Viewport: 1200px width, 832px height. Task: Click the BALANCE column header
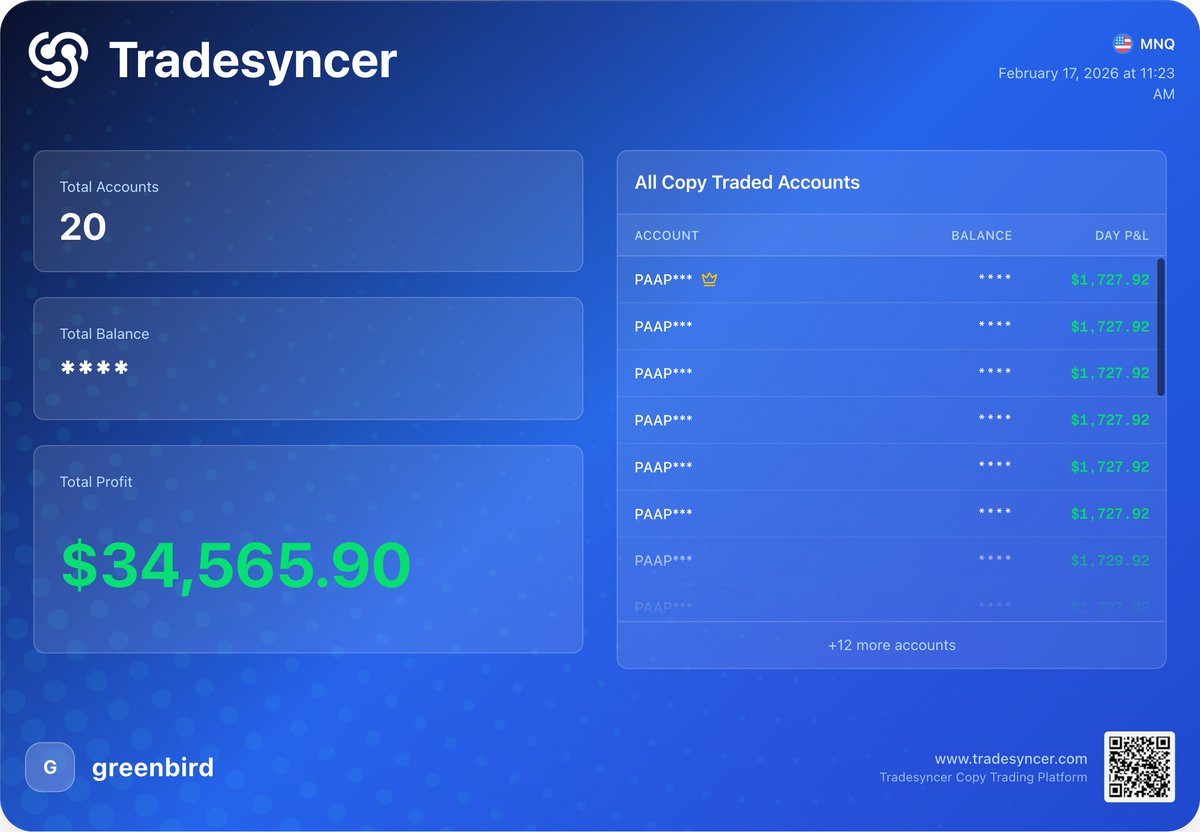981,236
